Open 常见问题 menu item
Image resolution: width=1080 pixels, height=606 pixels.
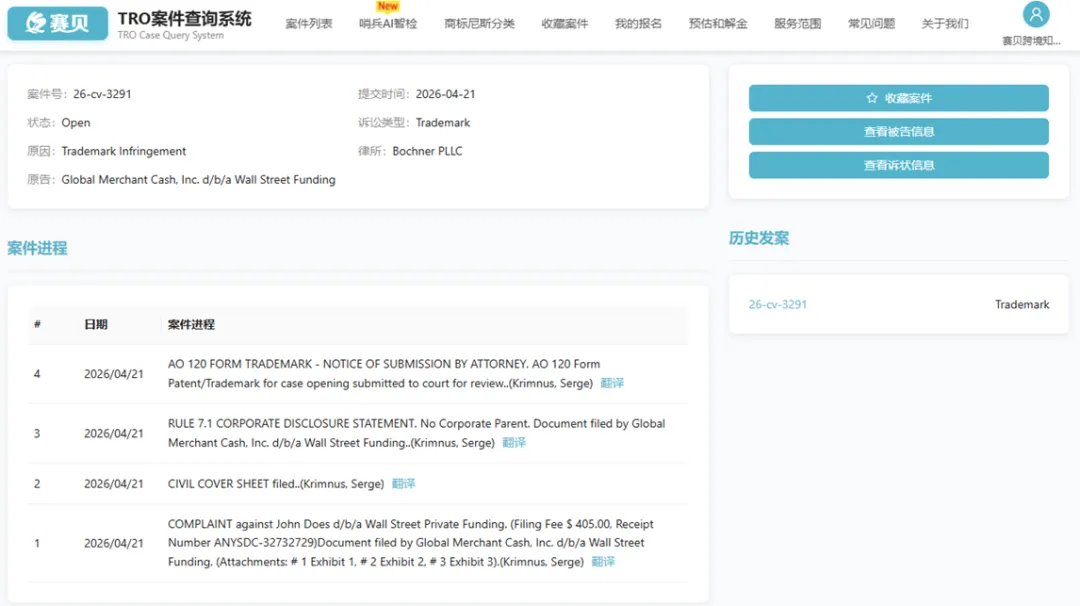[871, 23]
